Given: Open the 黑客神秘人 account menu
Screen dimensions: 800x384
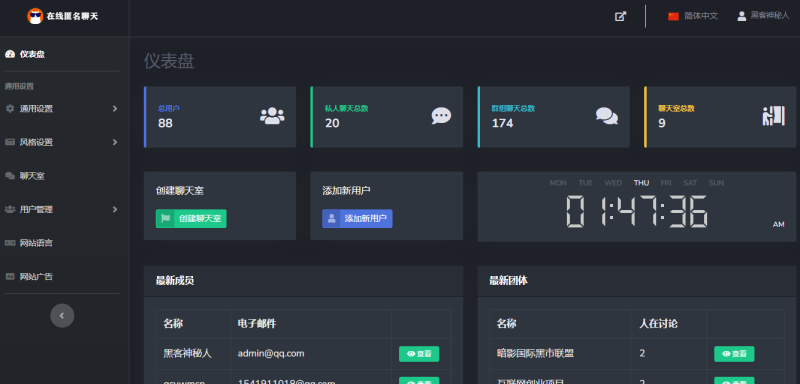Looking at the screenshot, I should (763, 16).
